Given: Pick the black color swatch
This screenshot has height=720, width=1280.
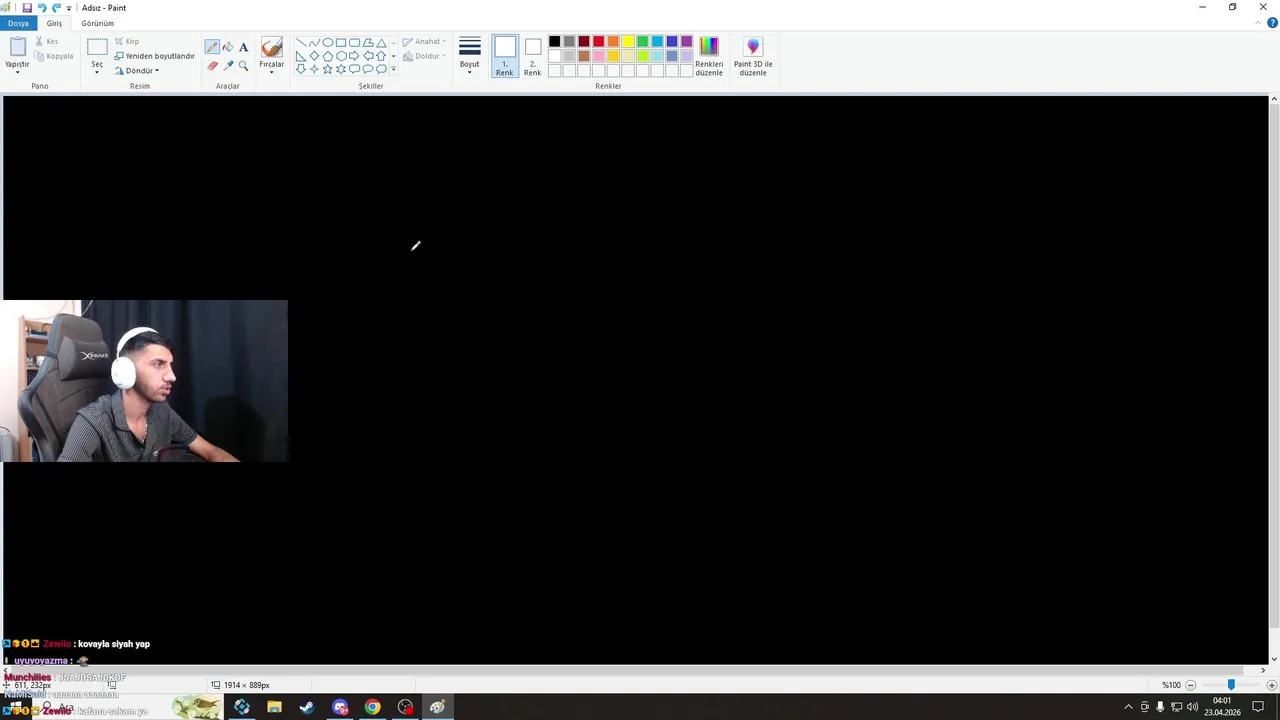Looking at the screenshot, I should coord(555,42).
